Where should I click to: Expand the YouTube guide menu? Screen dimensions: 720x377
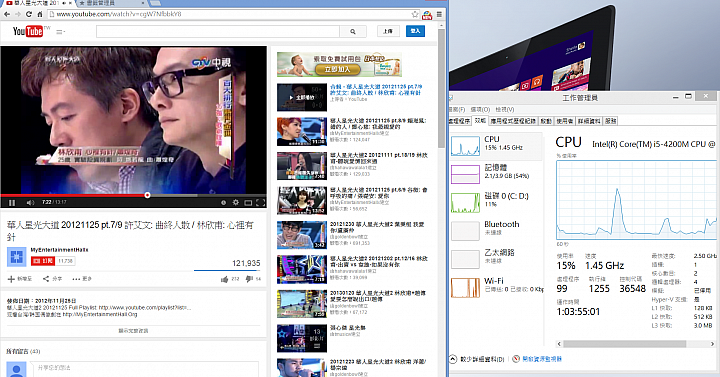60,32
